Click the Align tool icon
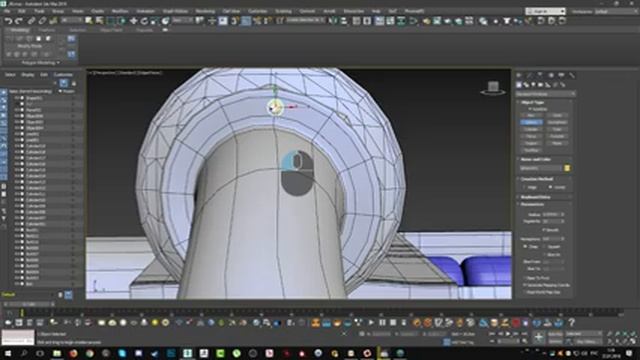The width and height of the screenshot is (640, 360). tap(344, 21)
